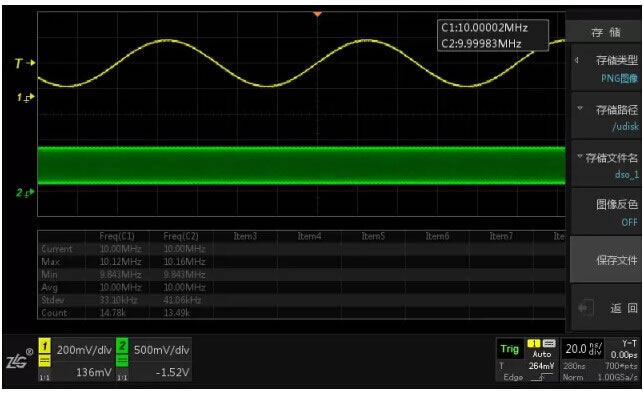The image size is (643, 393).
Task: Click channel 1 DC coupling icon
Action: tap(44, 361)
